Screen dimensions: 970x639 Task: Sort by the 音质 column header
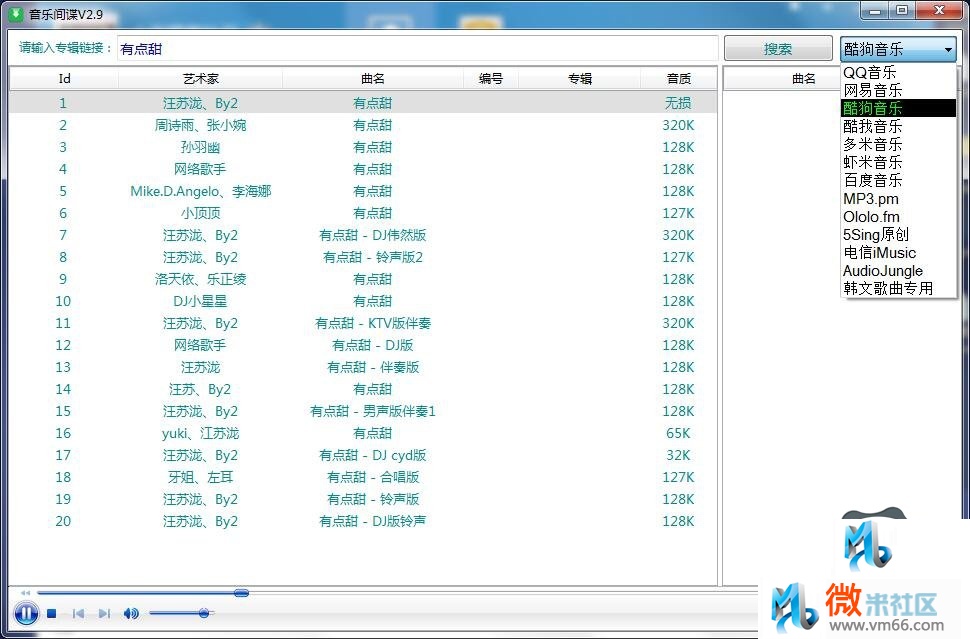pos(679,79)
